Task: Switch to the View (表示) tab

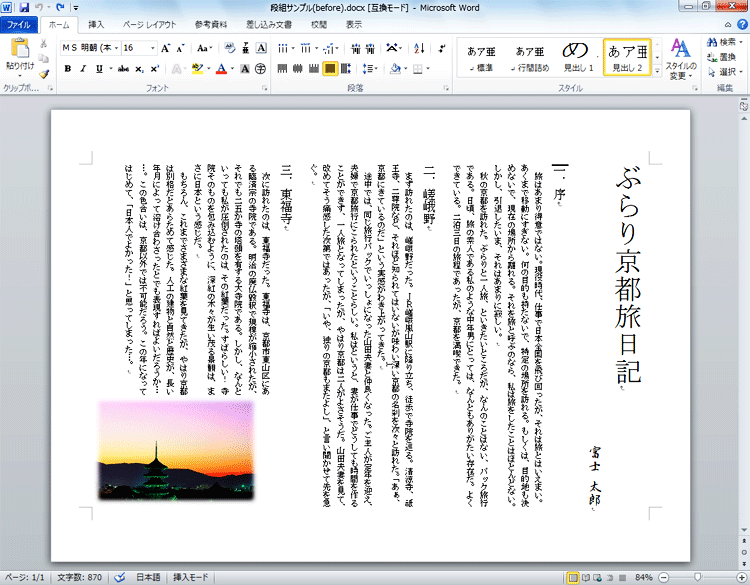Action: click(354, 25)
